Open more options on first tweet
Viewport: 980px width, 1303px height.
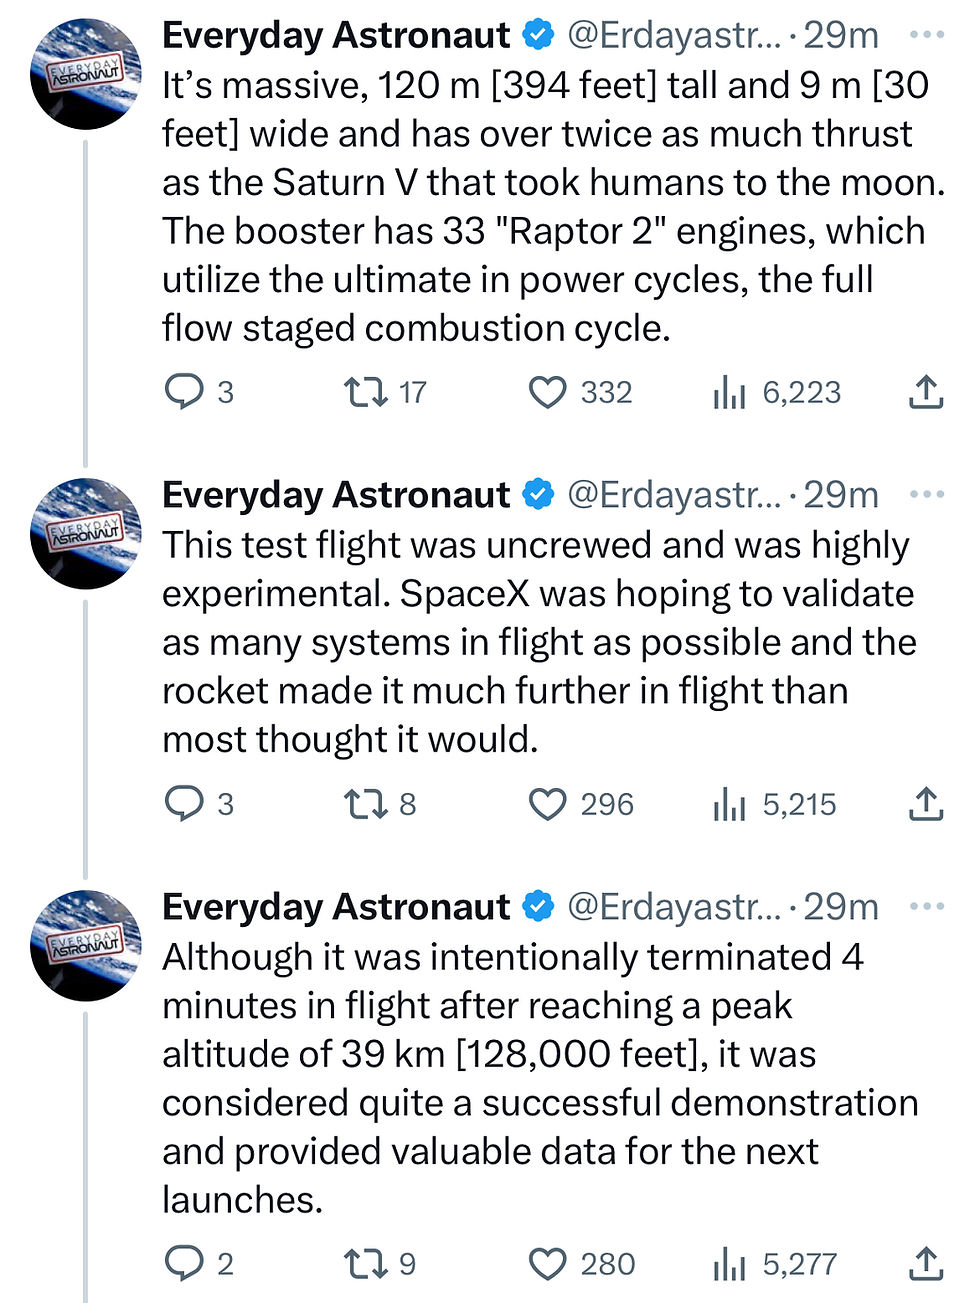point(927,35)
